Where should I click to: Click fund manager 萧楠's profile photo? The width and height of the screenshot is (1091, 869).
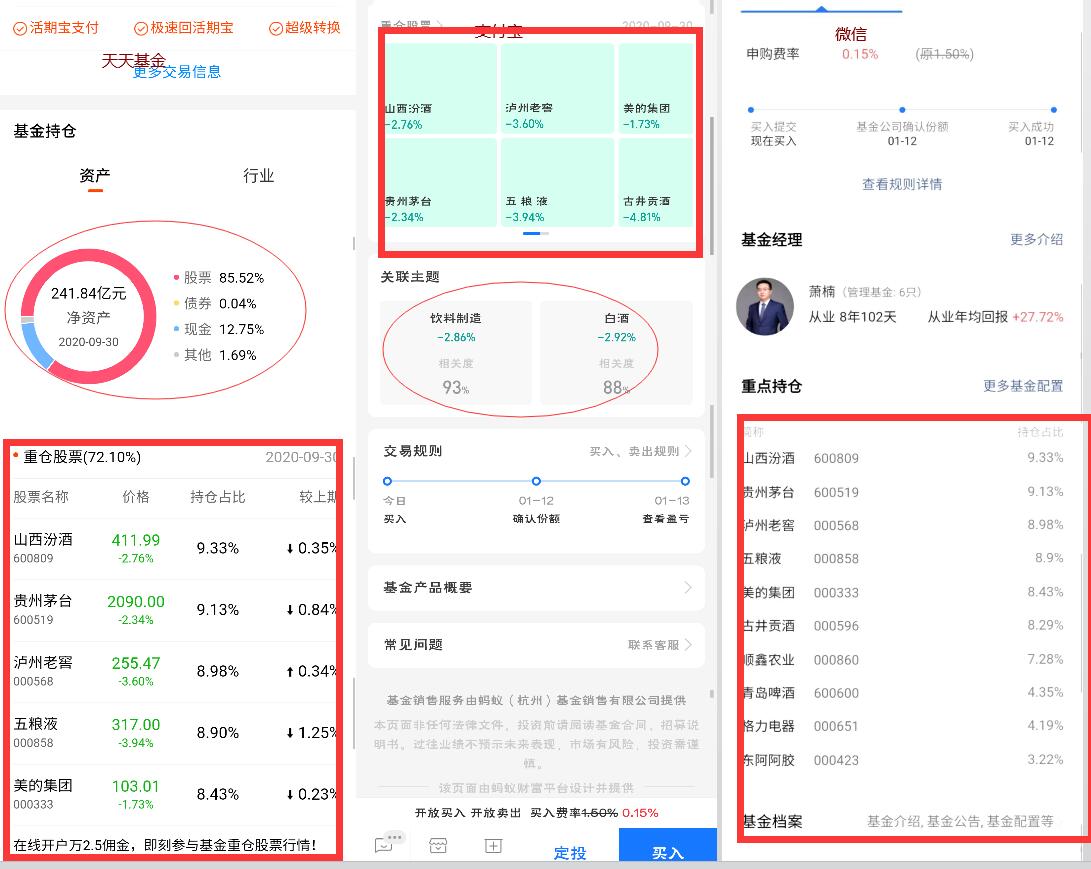click(x=766, y=306)
